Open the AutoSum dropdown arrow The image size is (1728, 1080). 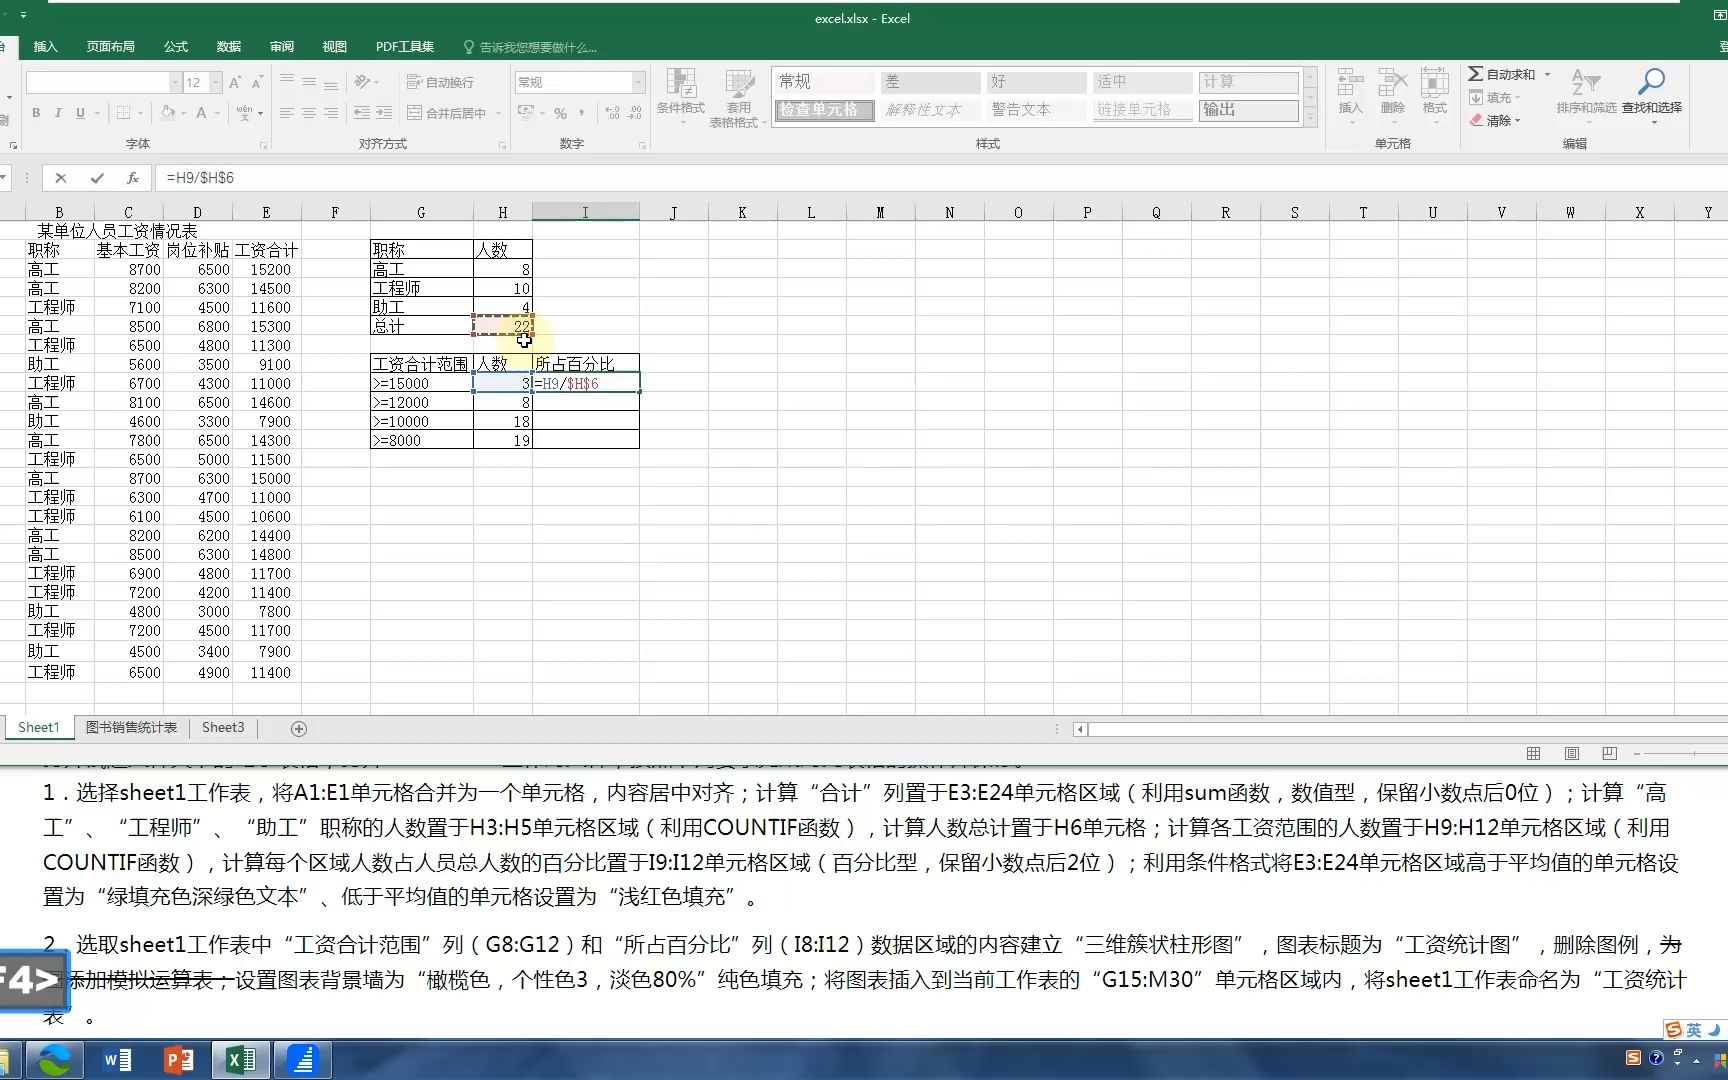[x=1547, y=75]
